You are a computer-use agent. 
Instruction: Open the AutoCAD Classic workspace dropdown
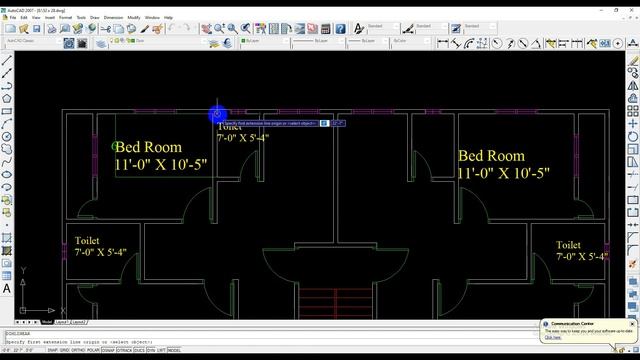pos(33,41)
